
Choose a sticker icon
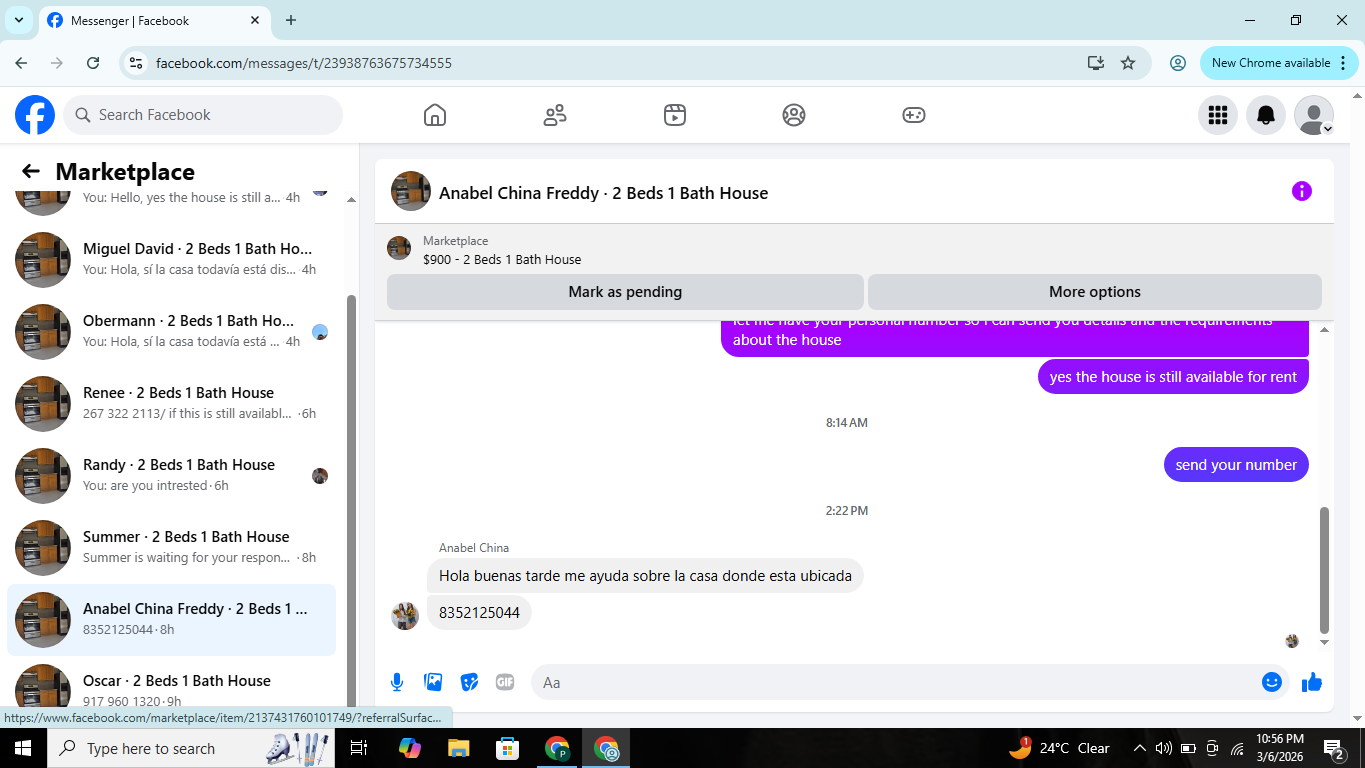469,682
